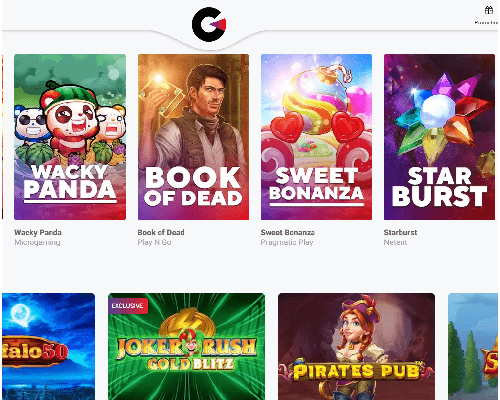Open the Netent provider label

395,242
